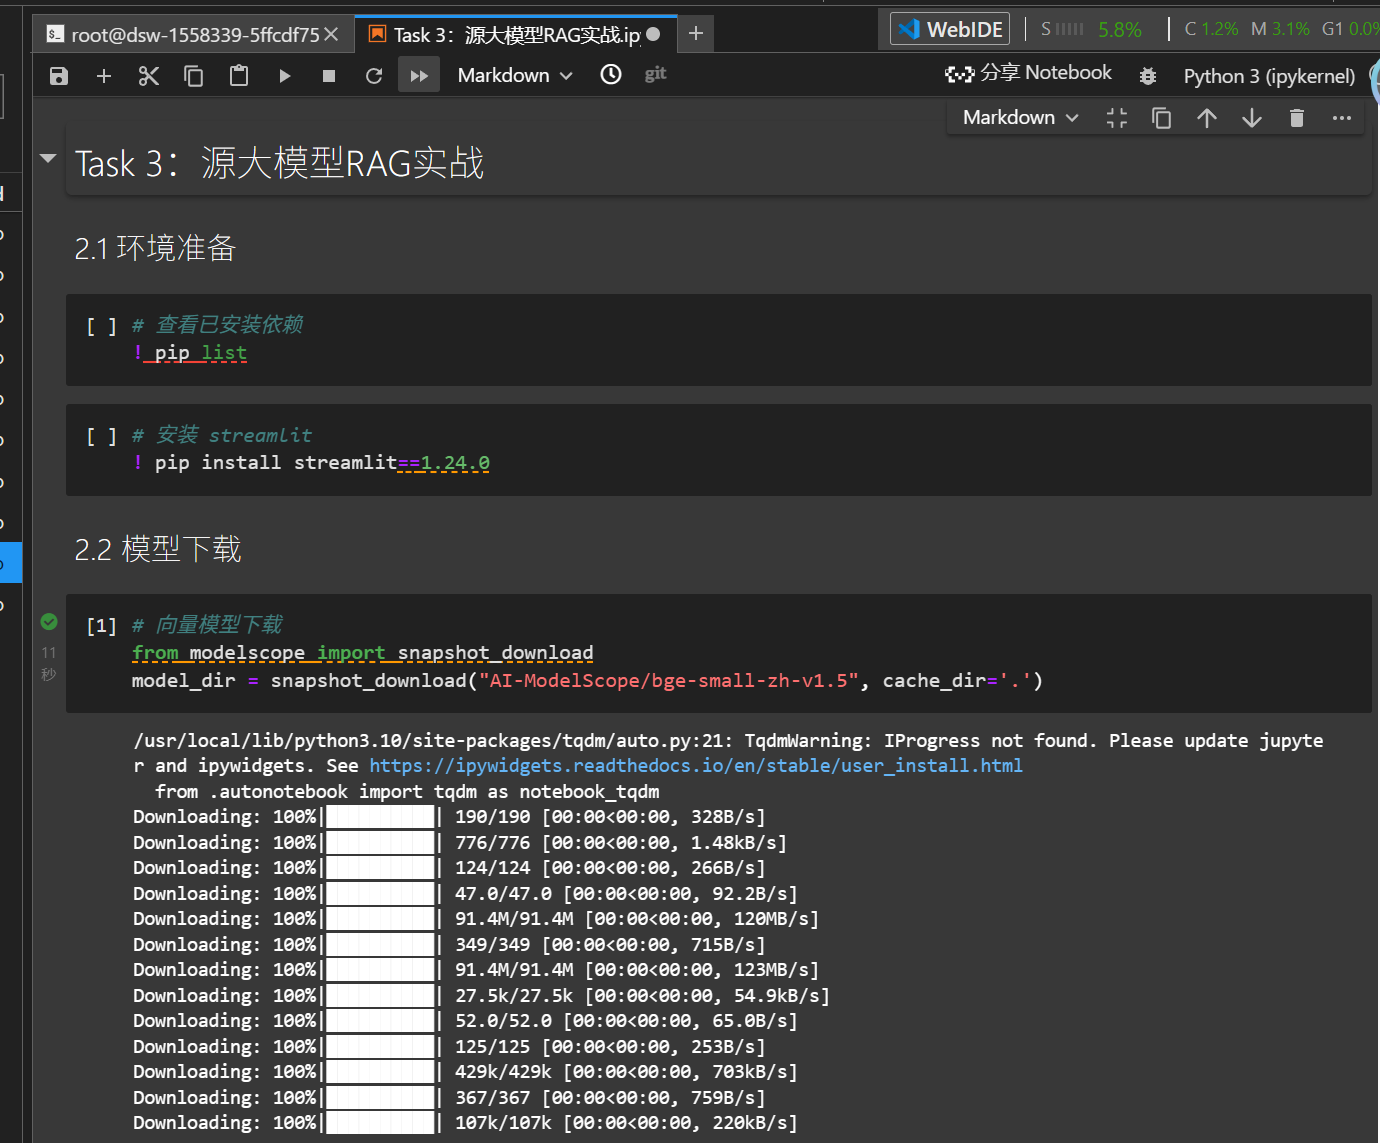Delete the cell with the trash icon
Screen dimensions: 1380x1143
tap(1297, 118)
